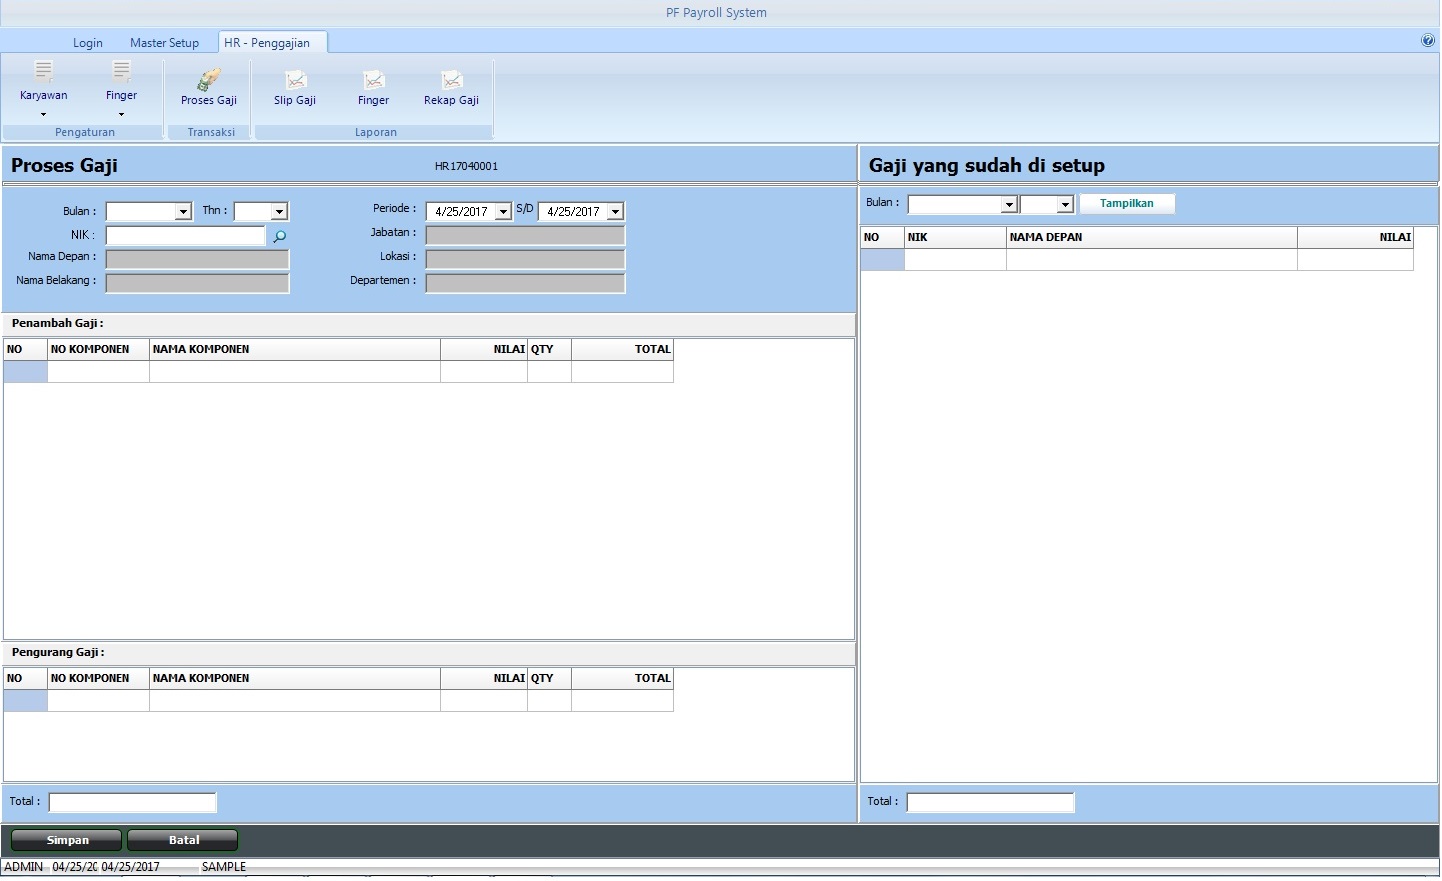Expand the Bulan dropdown in Proses Gaji
The width and height of the screenshot is (1442, 881).
(183, 212)
